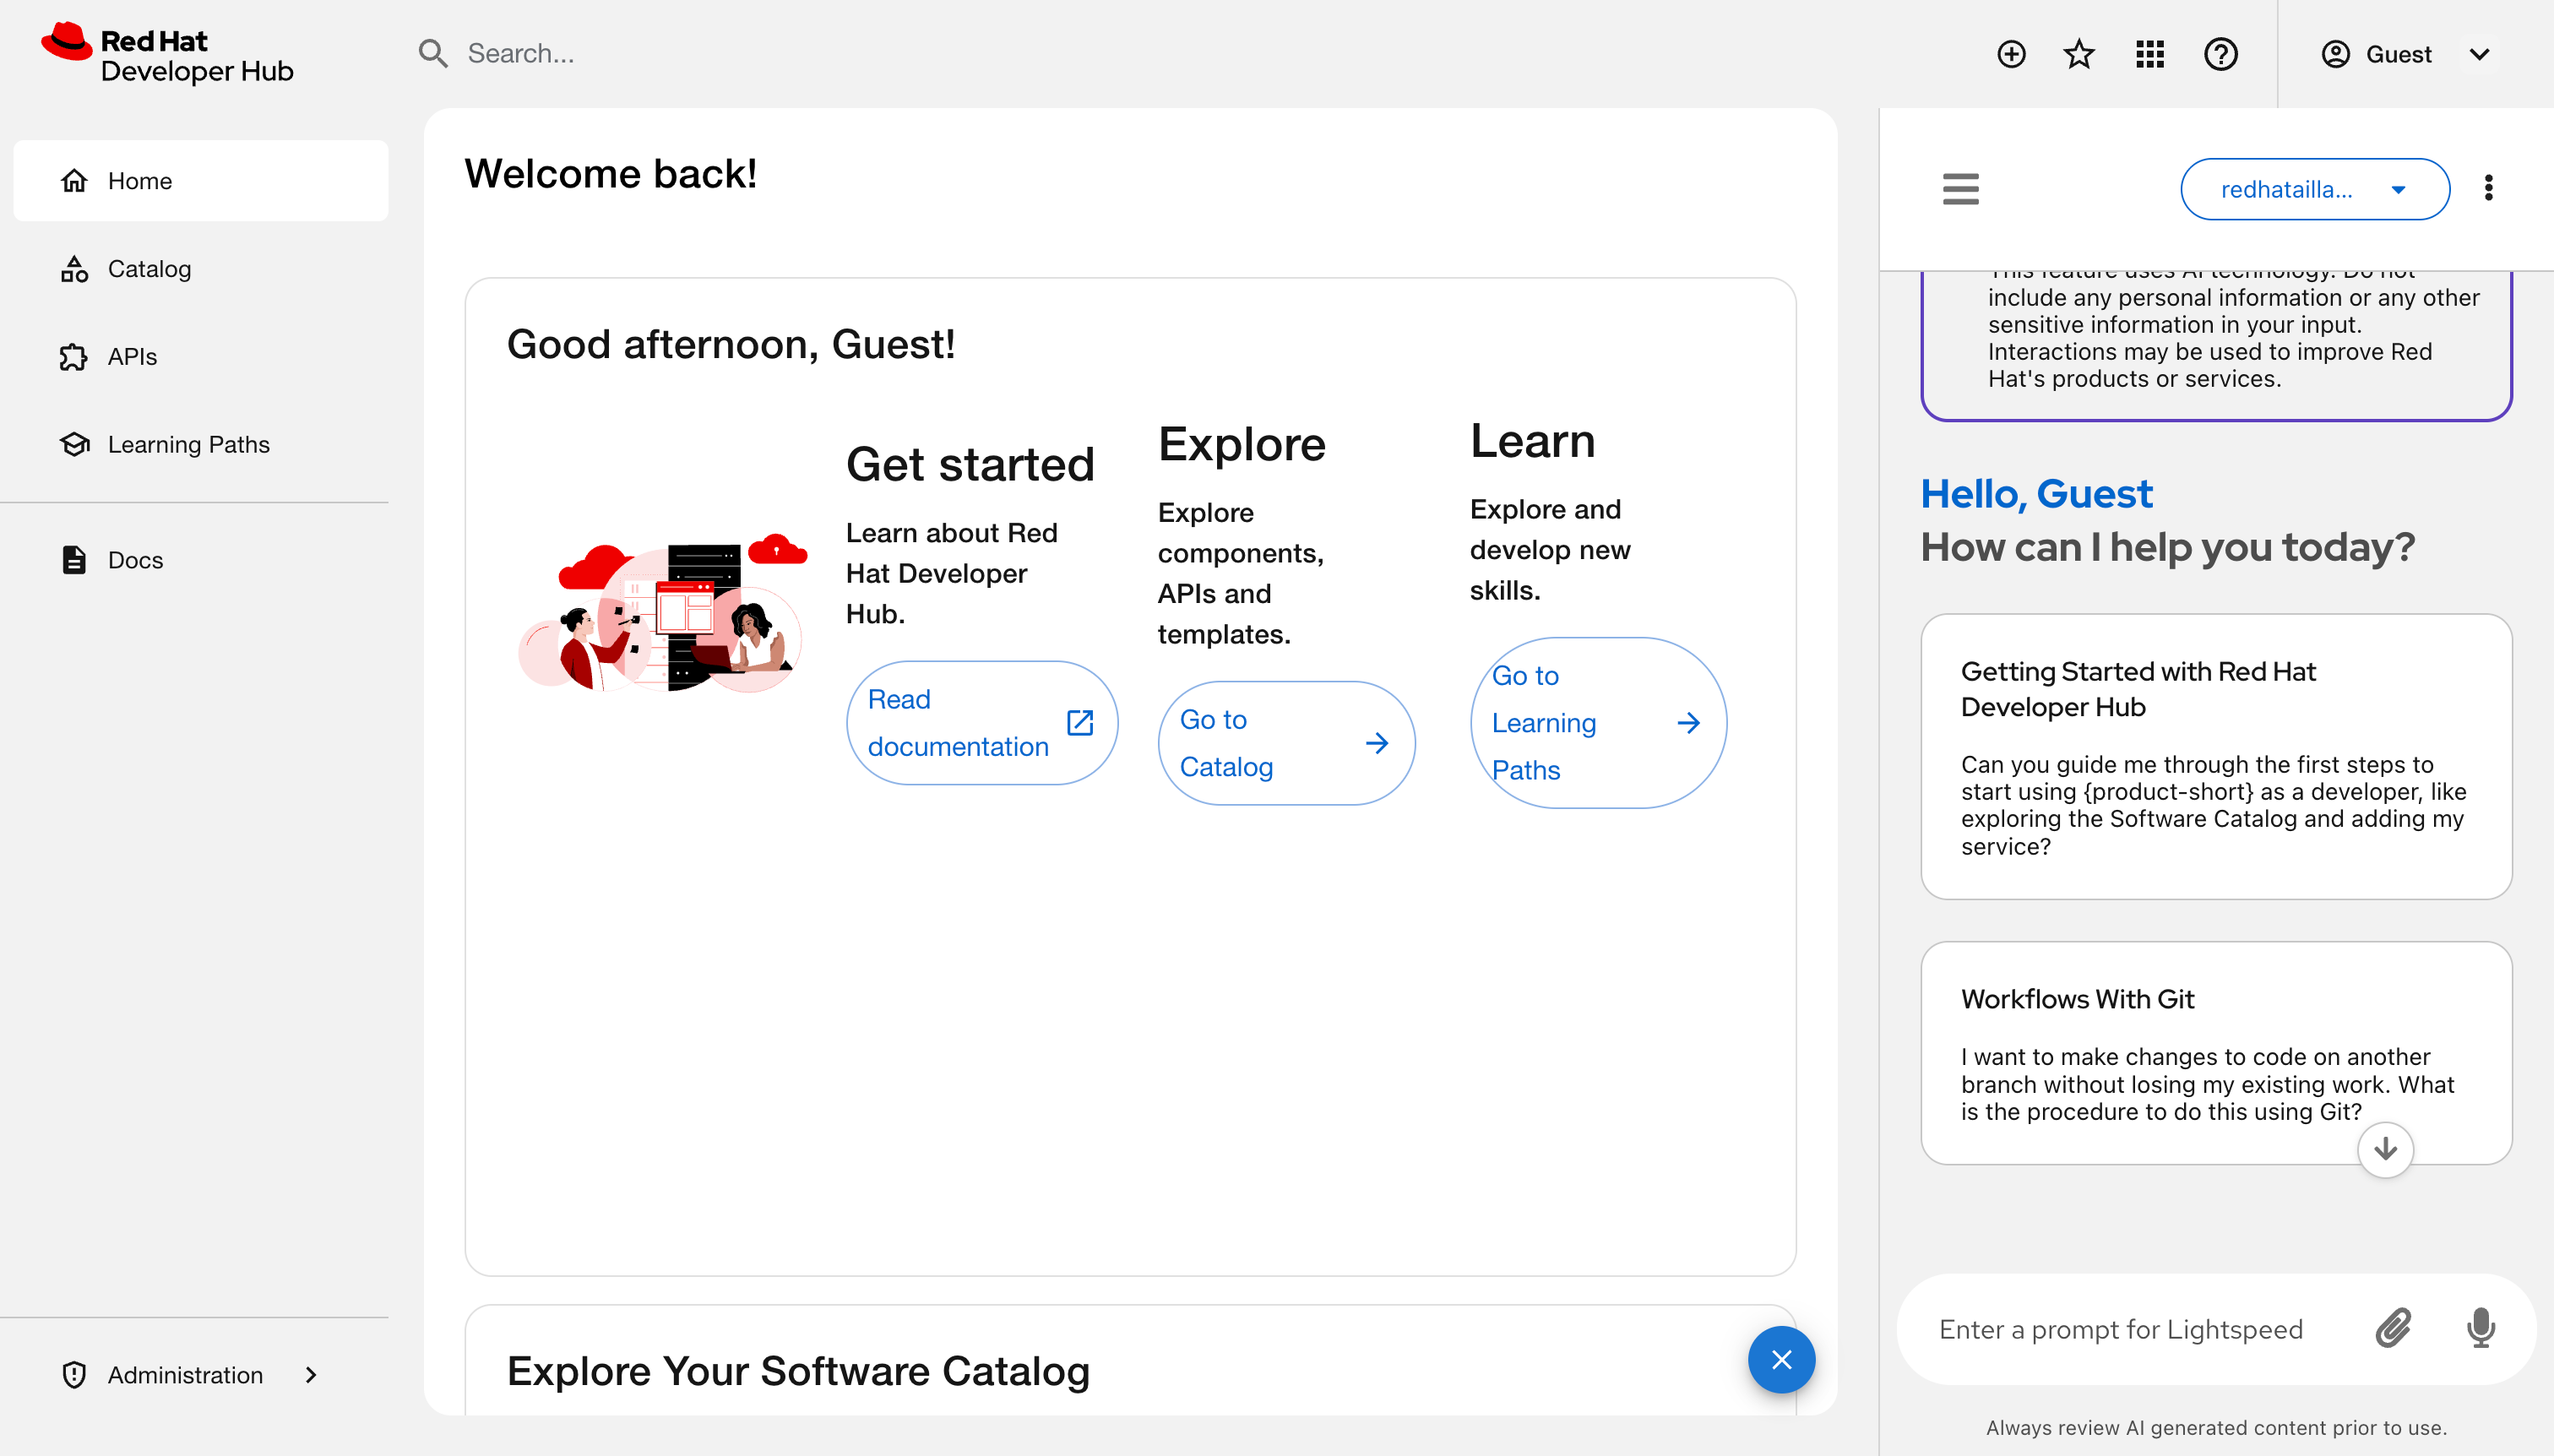Select the Workflows With Git prompt card

pyautogui.click(x=2215, y=1052)
